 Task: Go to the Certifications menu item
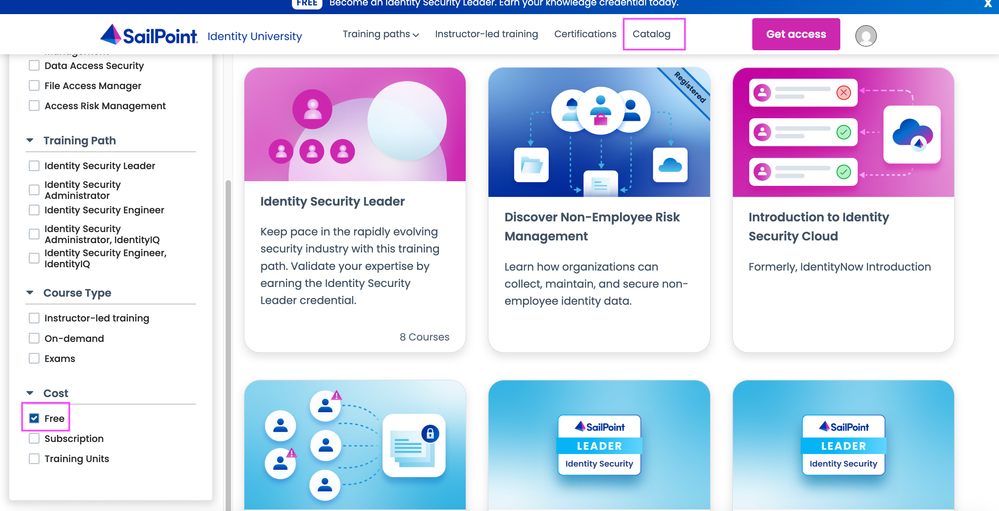pos(585,34)
